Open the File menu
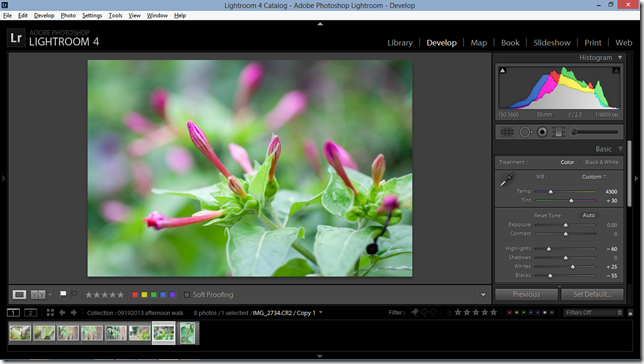The image size is (644, 364). 7,16
